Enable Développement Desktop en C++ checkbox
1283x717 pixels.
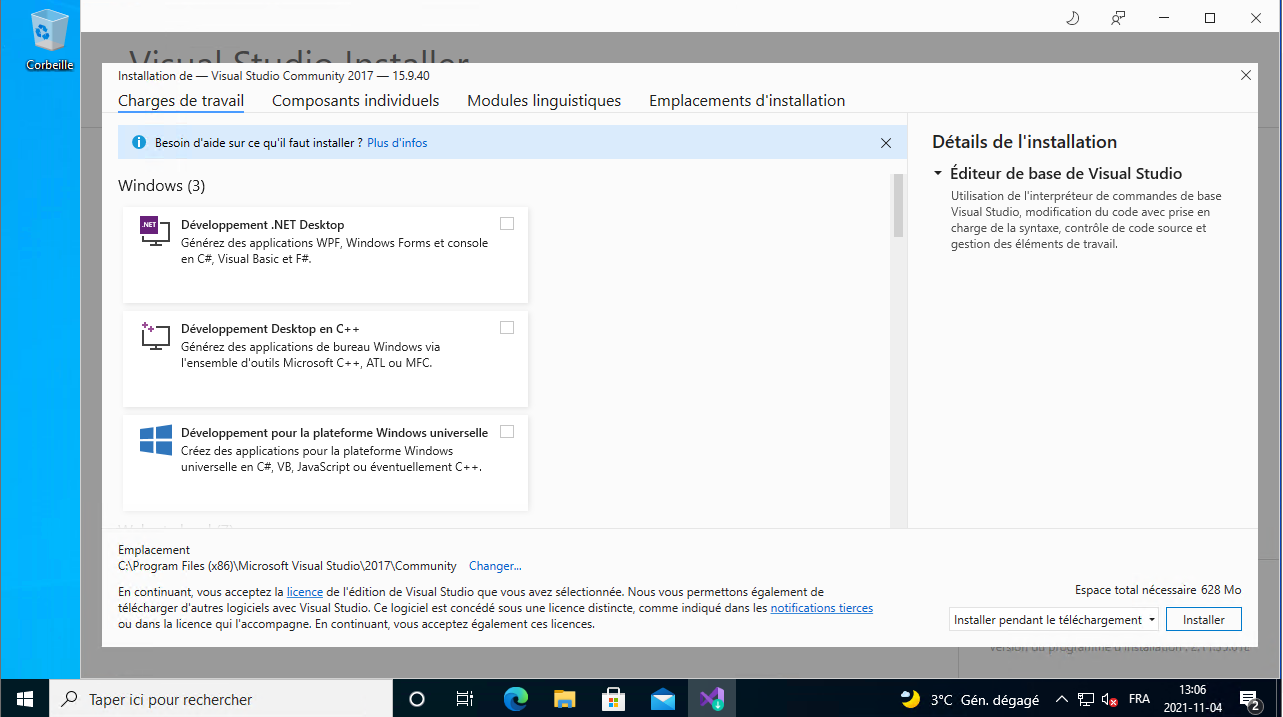click(x=507, y=327)
